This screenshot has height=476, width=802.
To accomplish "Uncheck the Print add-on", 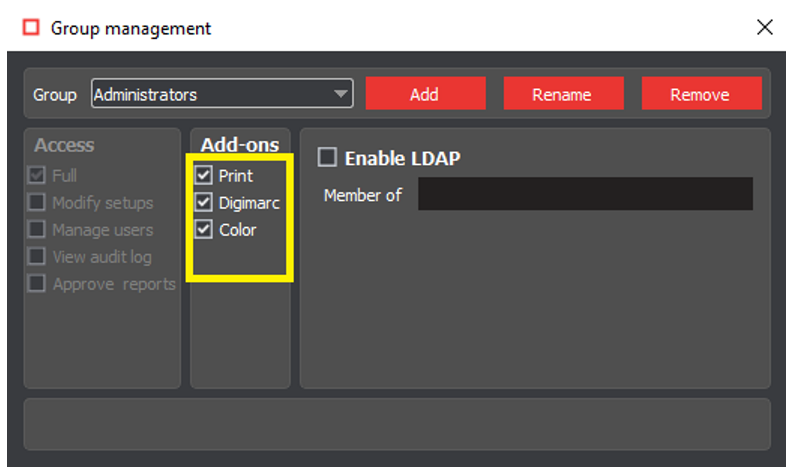I will point(204,175).
